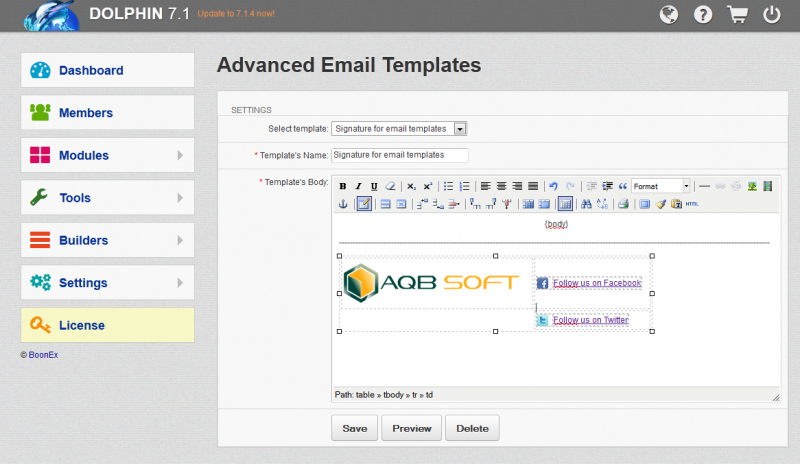The image size is (800, 464).
Task: Click the Save button
Action: pos(355,428)
